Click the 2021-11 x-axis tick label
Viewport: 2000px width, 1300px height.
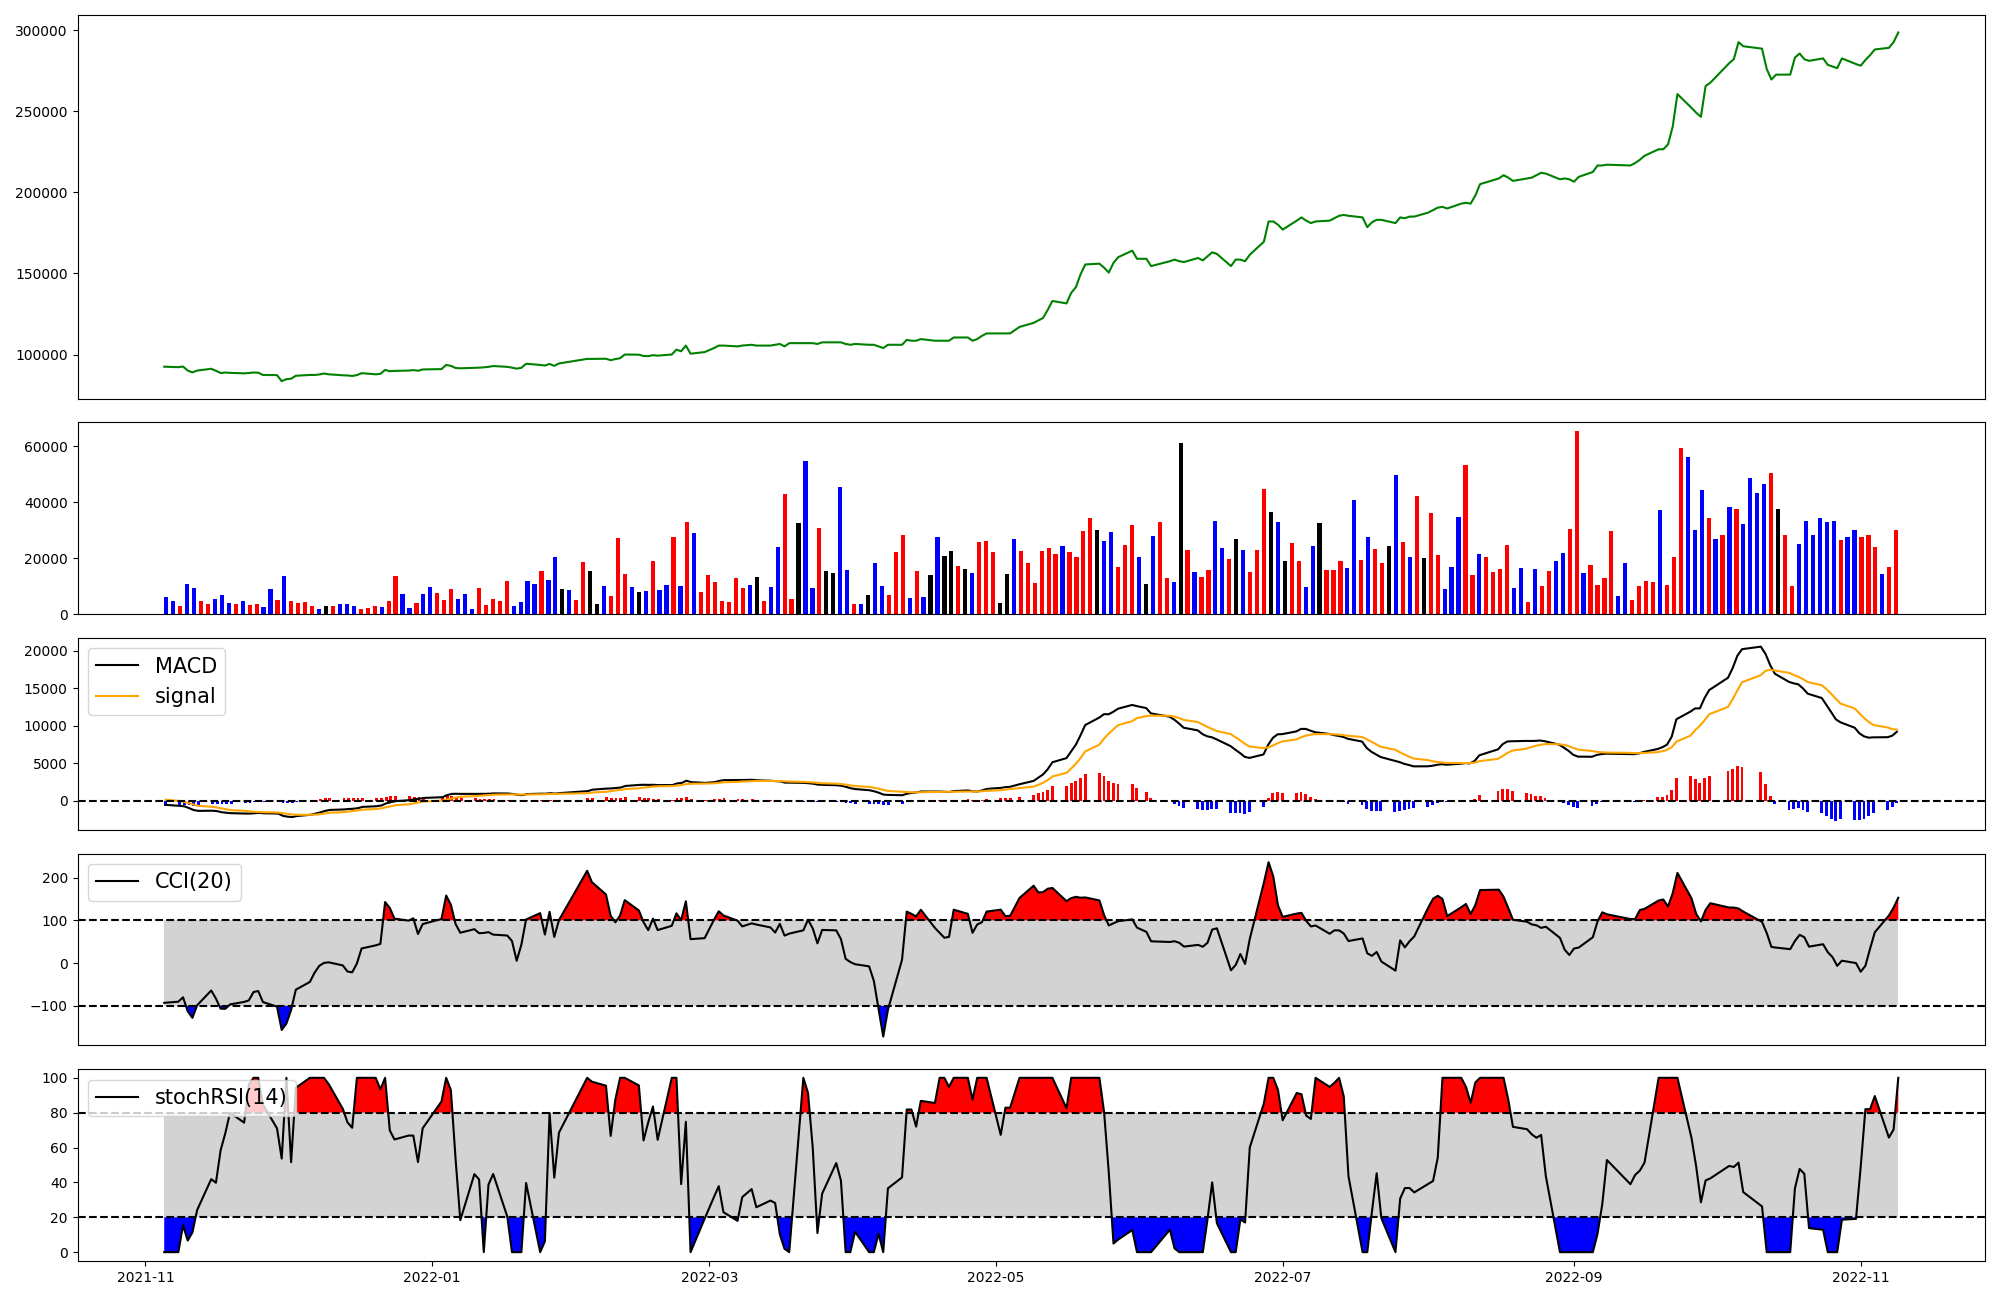(x=146, y=1277)
